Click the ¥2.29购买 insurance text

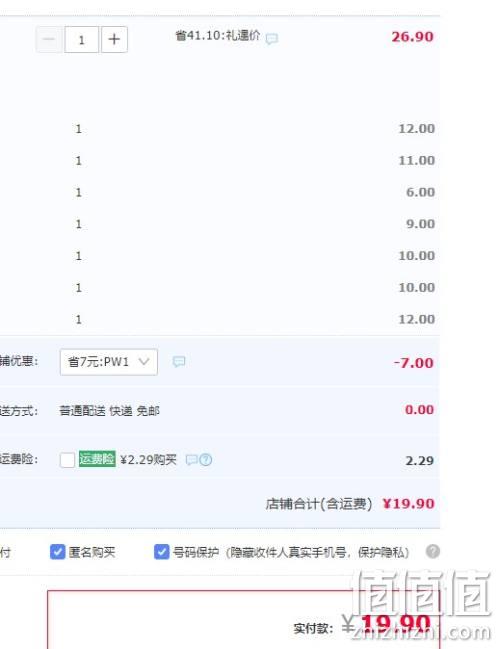(x=148, y=459)
